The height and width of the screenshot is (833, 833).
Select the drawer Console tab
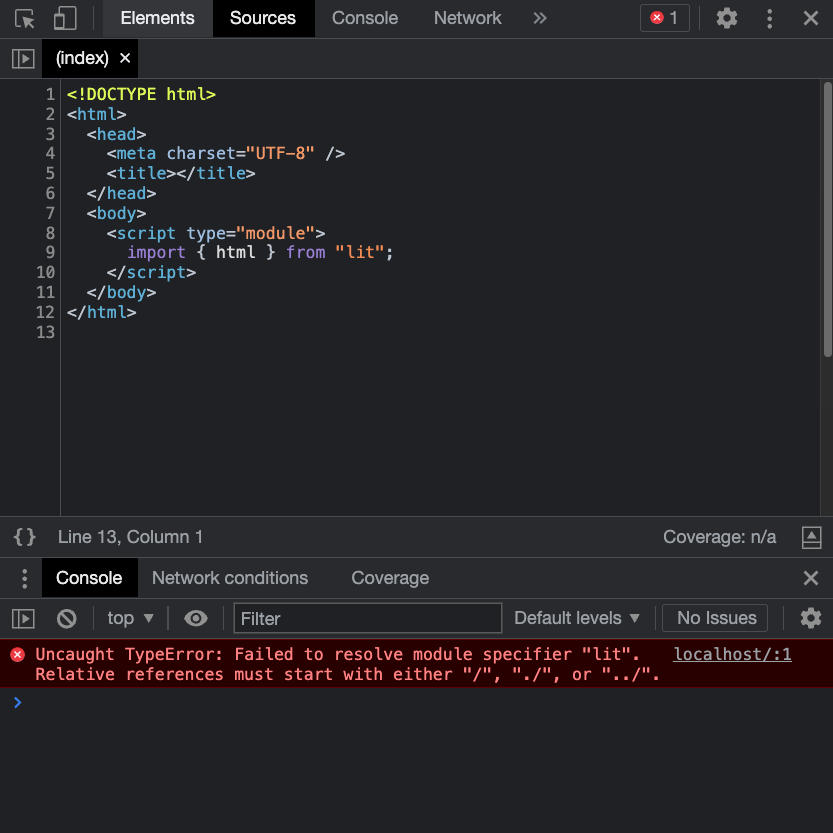tap(89, 578)
